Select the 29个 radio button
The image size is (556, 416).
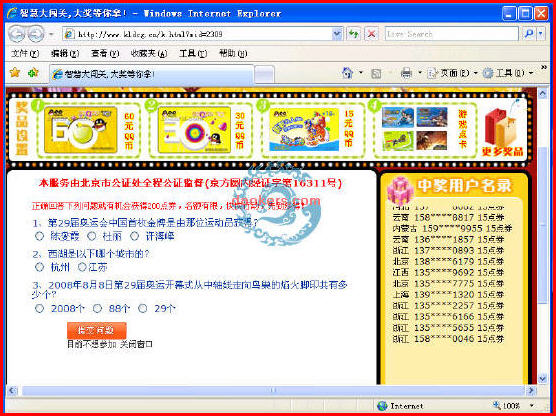pyautogui.click(x=143, y=308)
